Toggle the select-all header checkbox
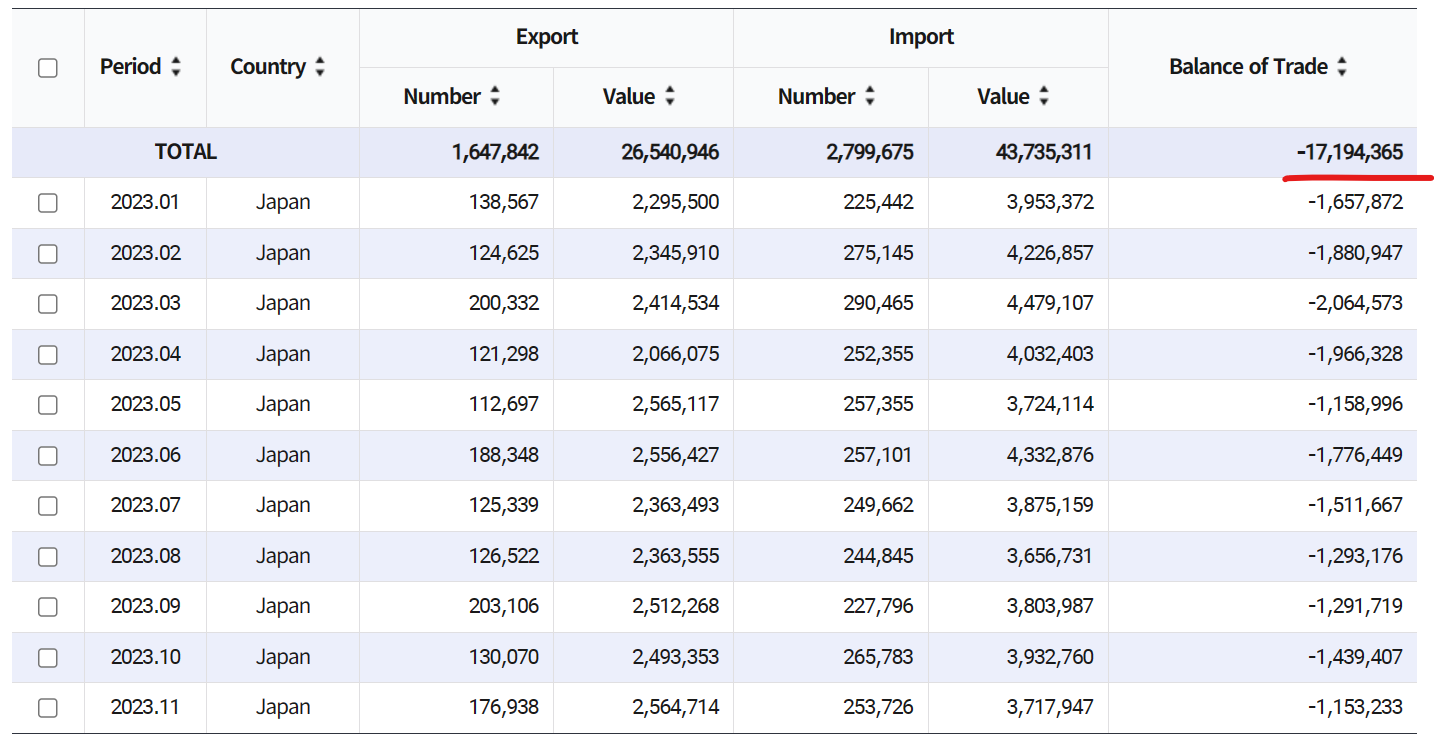This screenshot has height=742, width=1434. pos(48,68)
